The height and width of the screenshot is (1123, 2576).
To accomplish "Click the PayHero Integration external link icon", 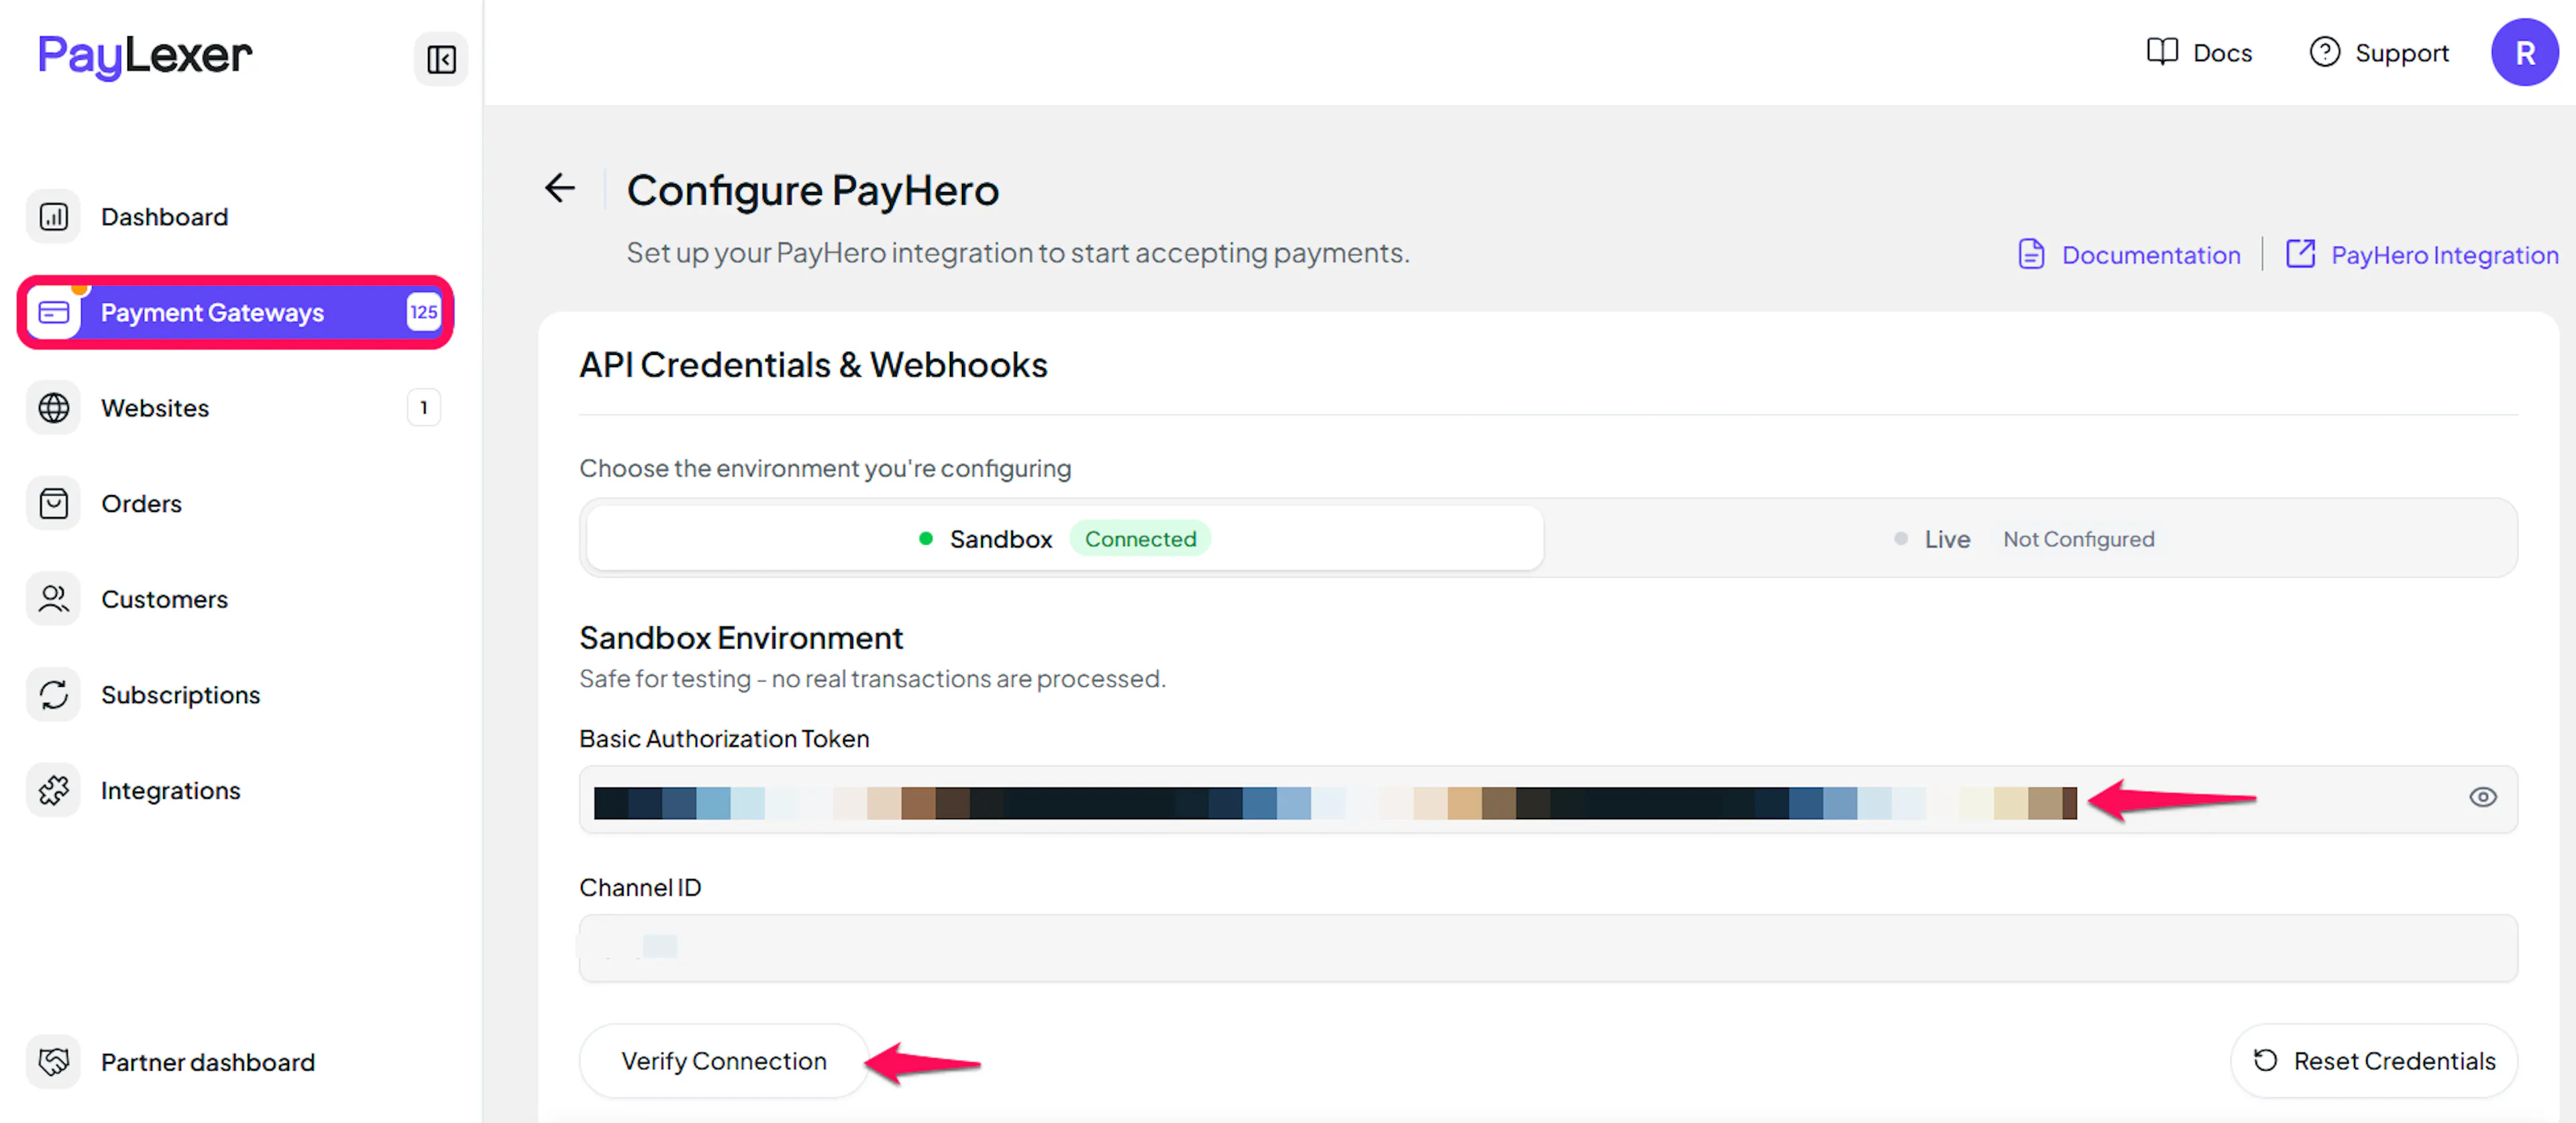I will pyautogui.click(x=2300, y=253).
